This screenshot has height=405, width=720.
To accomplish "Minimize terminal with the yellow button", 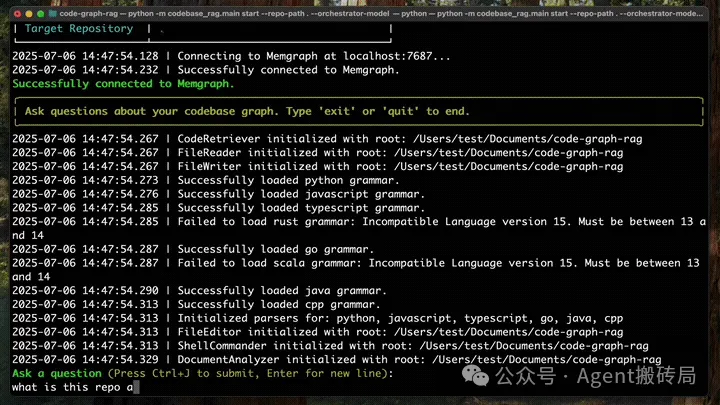I will tap(29, 14).
